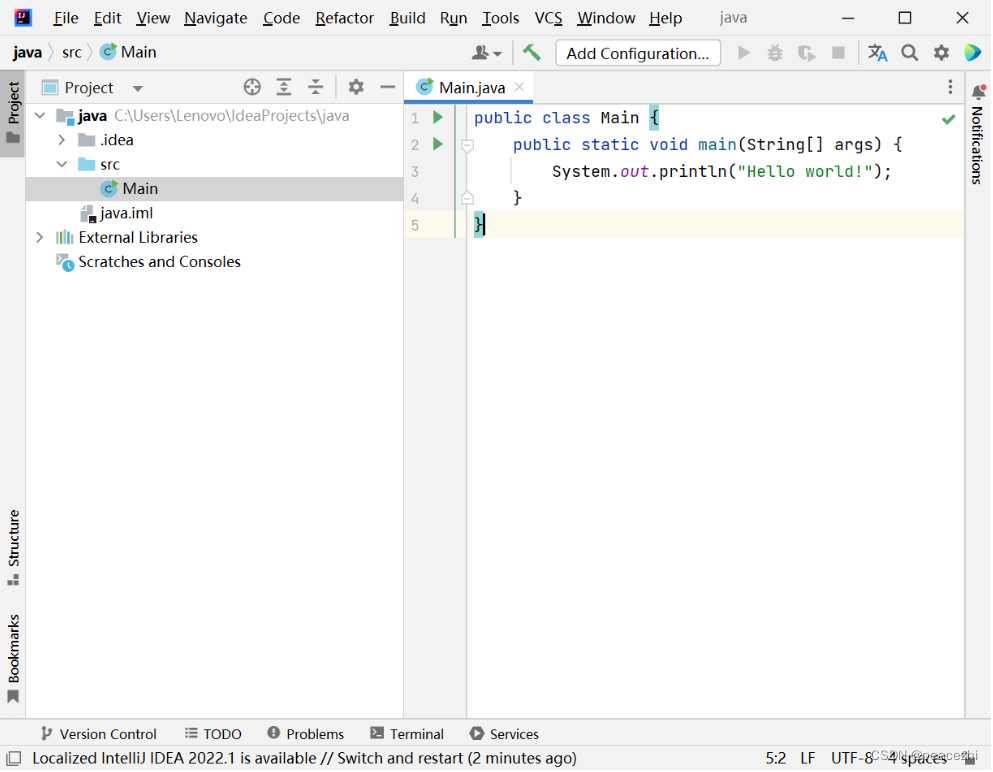
Task: Hide the Project tool window minus icon
Action: (x=387, y=88)
